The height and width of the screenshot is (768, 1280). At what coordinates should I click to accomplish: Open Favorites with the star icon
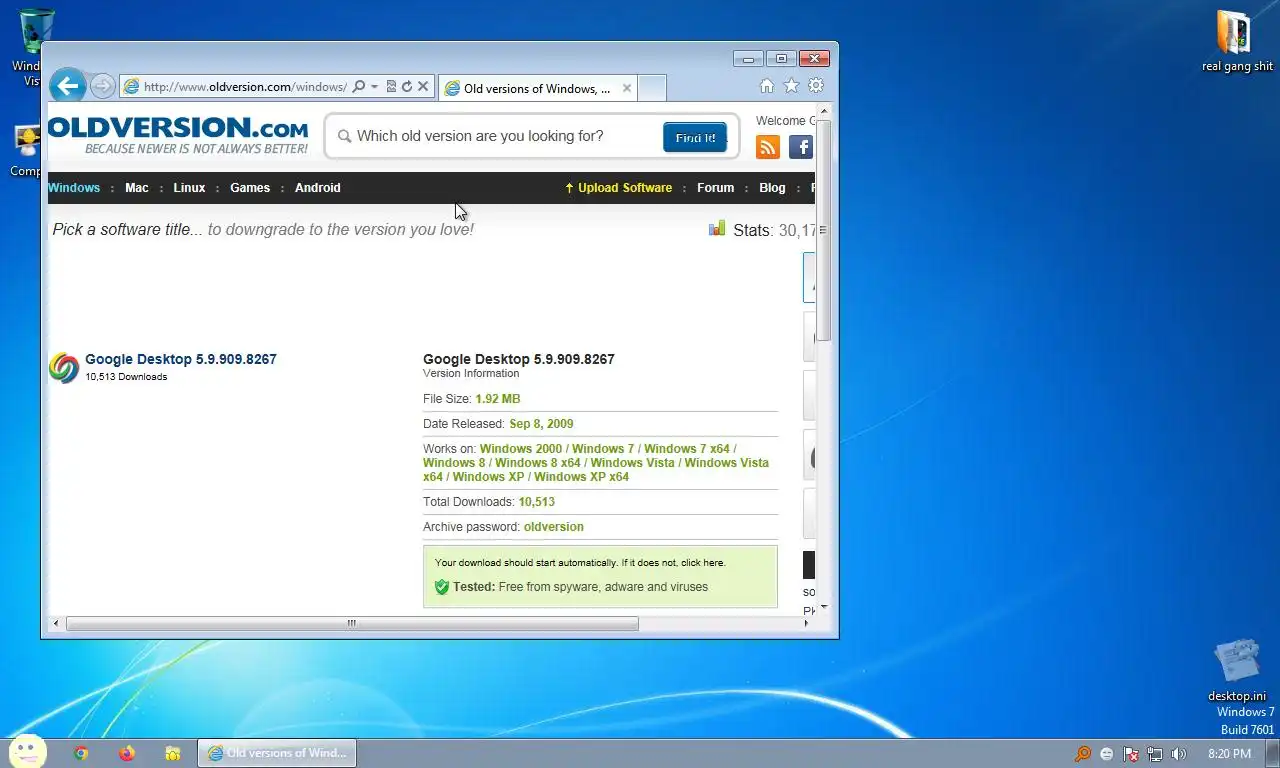tap(791, 86)
